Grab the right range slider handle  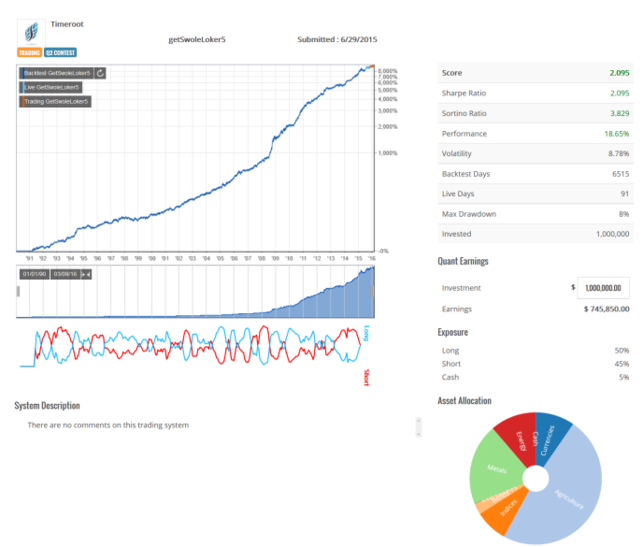click(x=372, y=291)
